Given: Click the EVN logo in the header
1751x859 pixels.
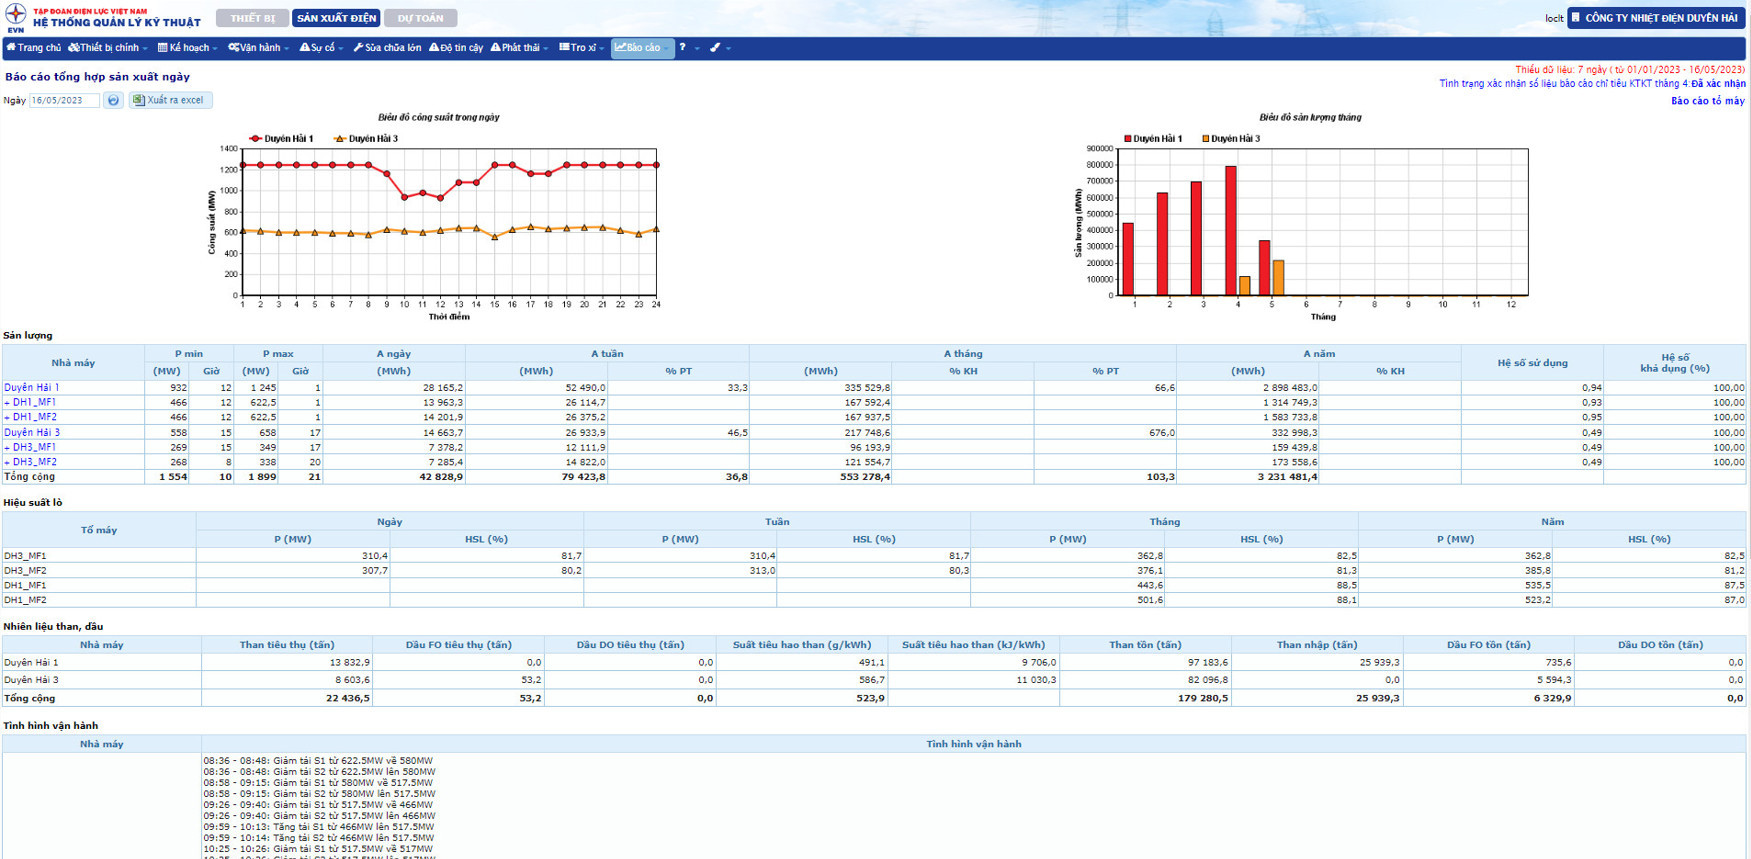Looking at the screenshot, I should click(15, 16).
